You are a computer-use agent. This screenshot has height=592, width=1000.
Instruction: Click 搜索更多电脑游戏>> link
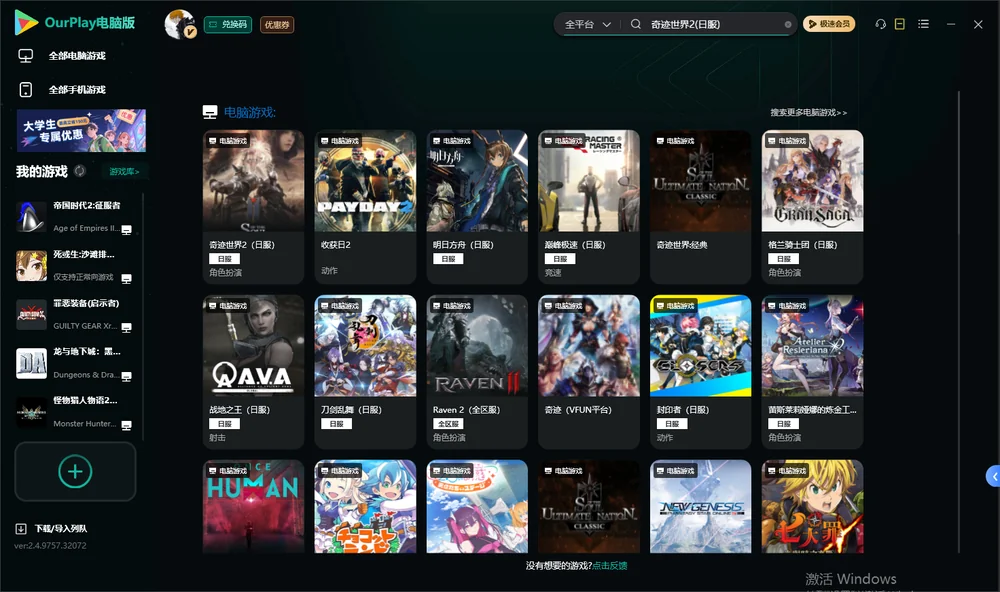808,113
